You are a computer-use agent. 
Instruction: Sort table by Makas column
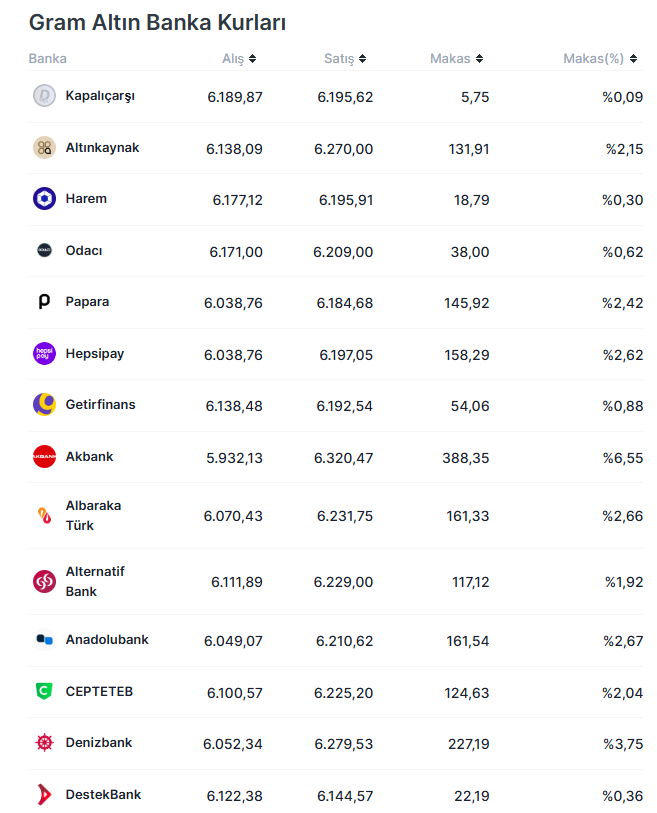click(457, 59)
